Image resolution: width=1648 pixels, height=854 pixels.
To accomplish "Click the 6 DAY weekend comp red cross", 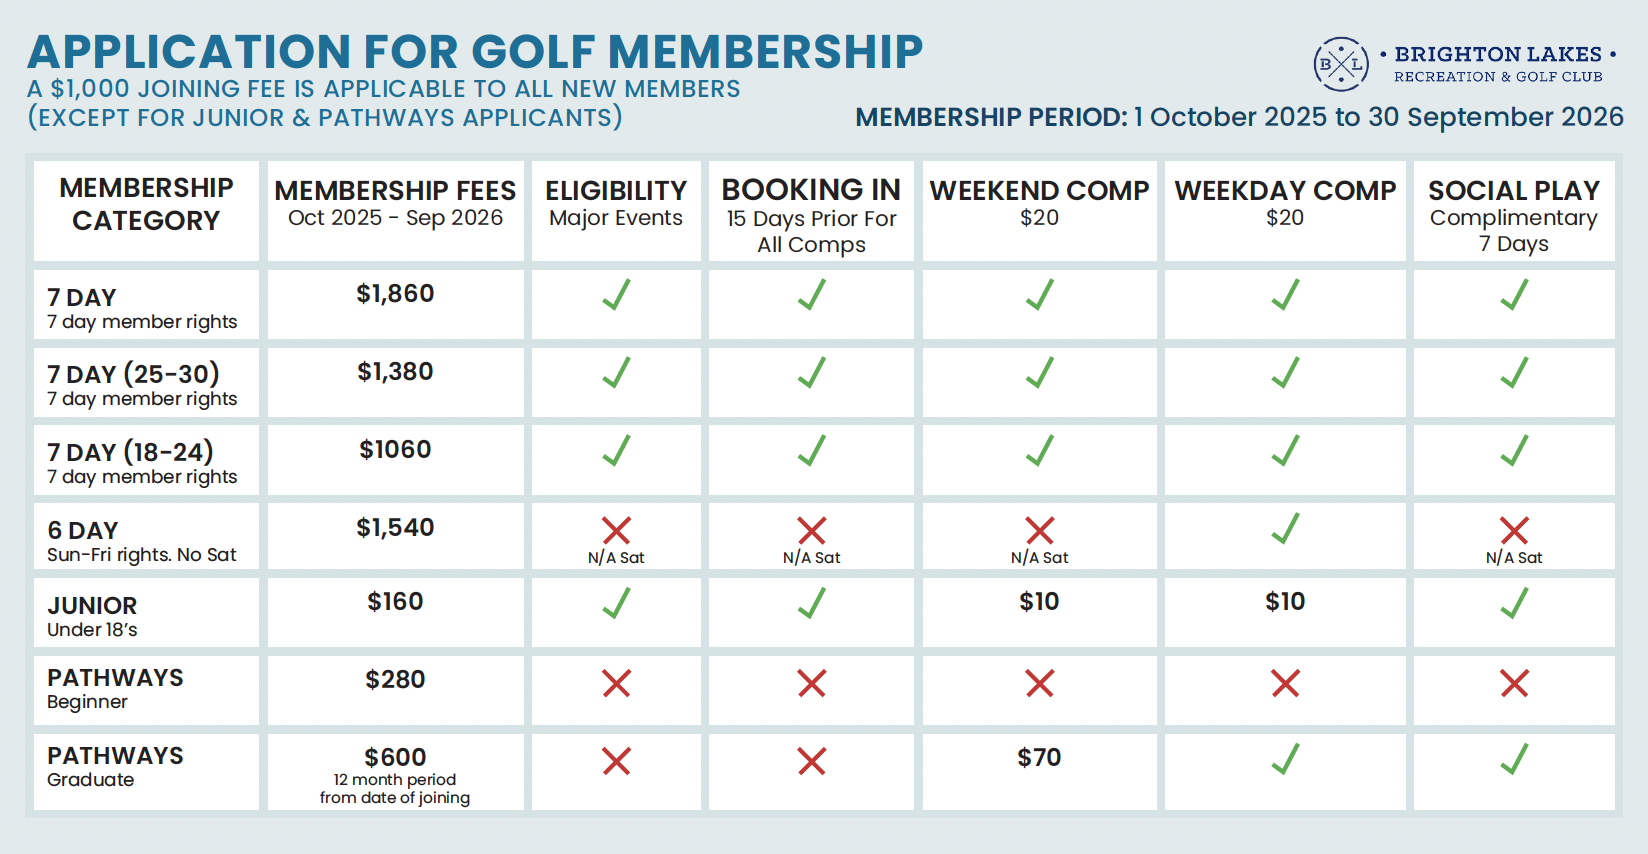I will (x=1039, y=530).
